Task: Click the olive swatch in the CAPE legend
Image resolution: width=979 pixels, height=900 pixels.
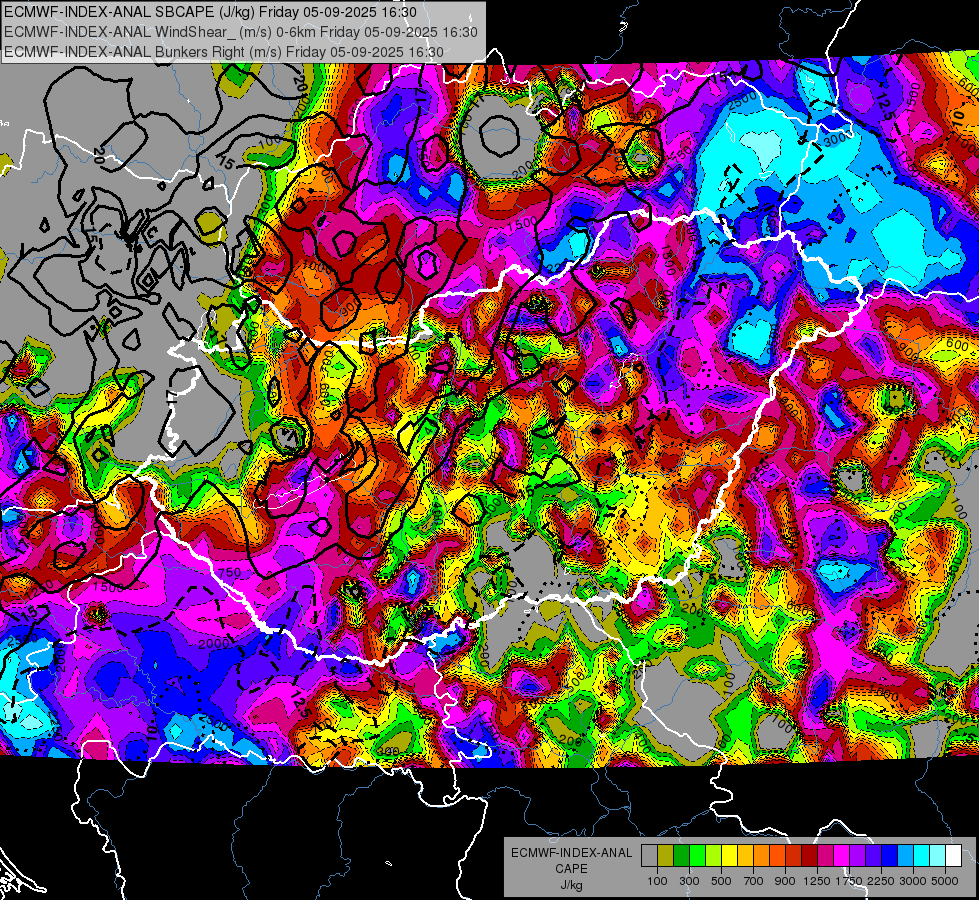Action: tap(666, 856)
